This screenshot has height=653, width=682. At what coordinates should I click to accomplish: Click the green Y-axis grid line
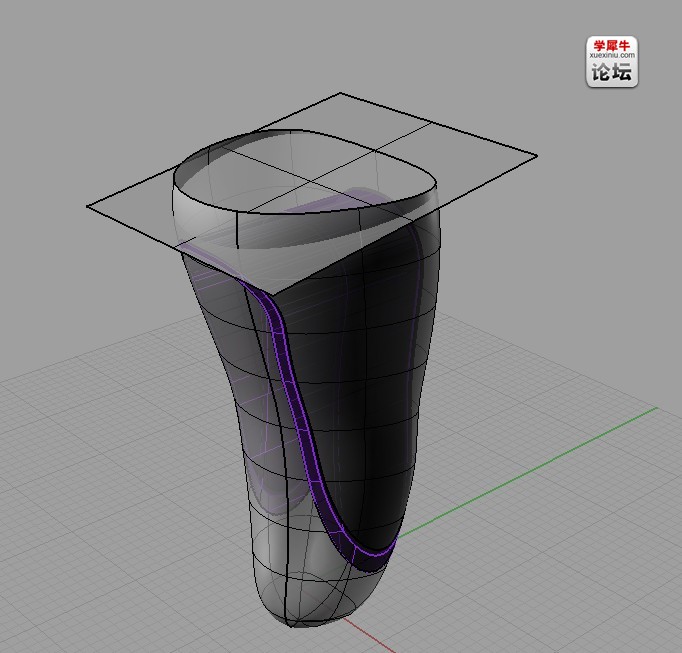click(x=526, y=472)
